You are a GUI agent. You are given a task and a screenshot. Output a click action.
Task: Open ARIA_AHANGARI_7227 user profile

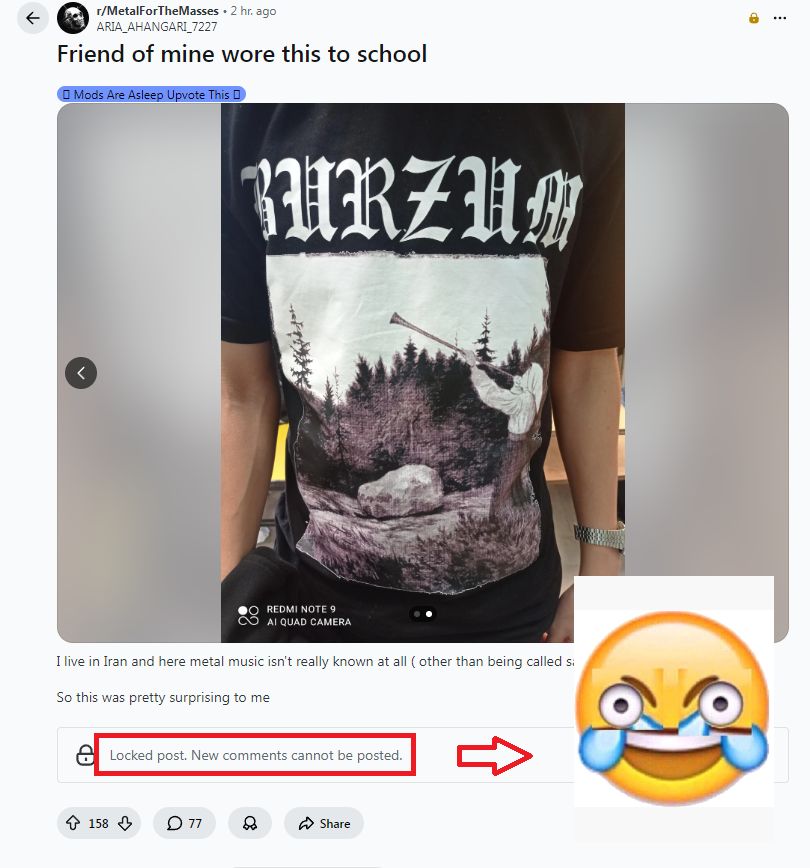pyautogui.click(x=157, y=27)
